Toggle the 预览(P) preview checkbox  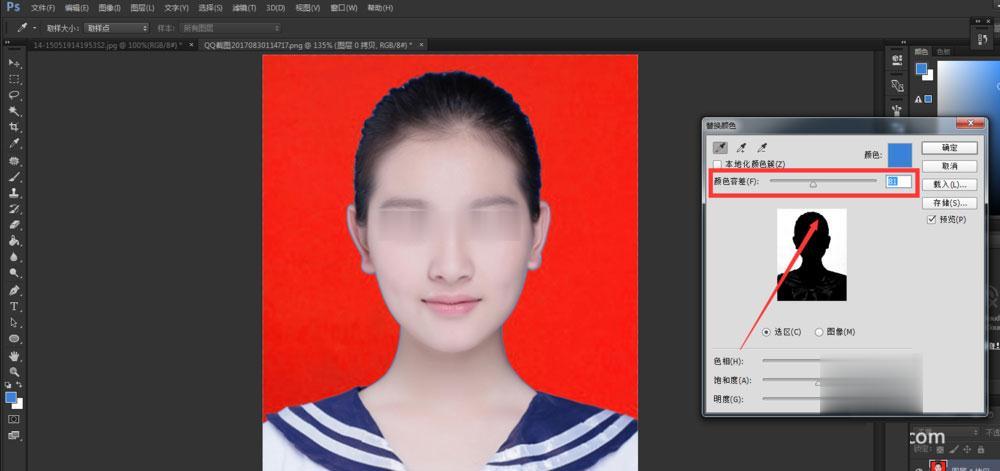click(932, 219)
